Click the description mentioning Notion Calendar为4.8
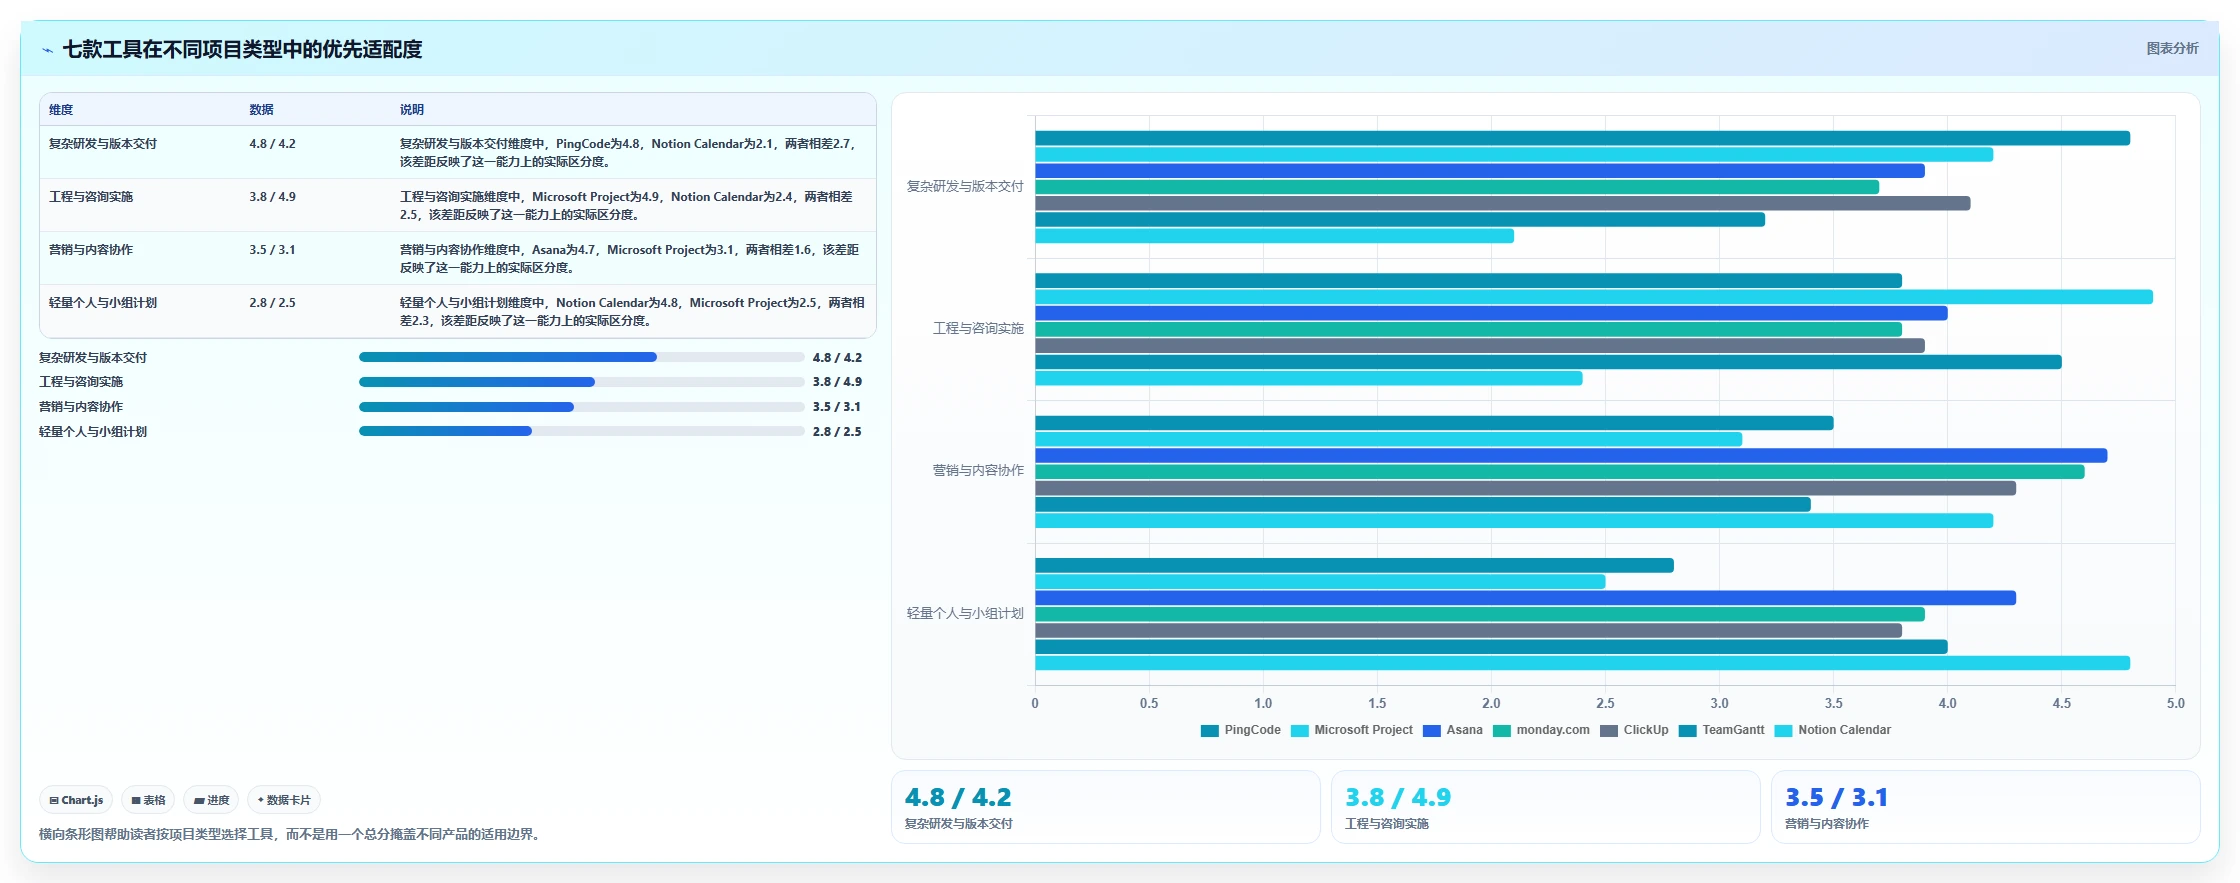 (632, 312)
